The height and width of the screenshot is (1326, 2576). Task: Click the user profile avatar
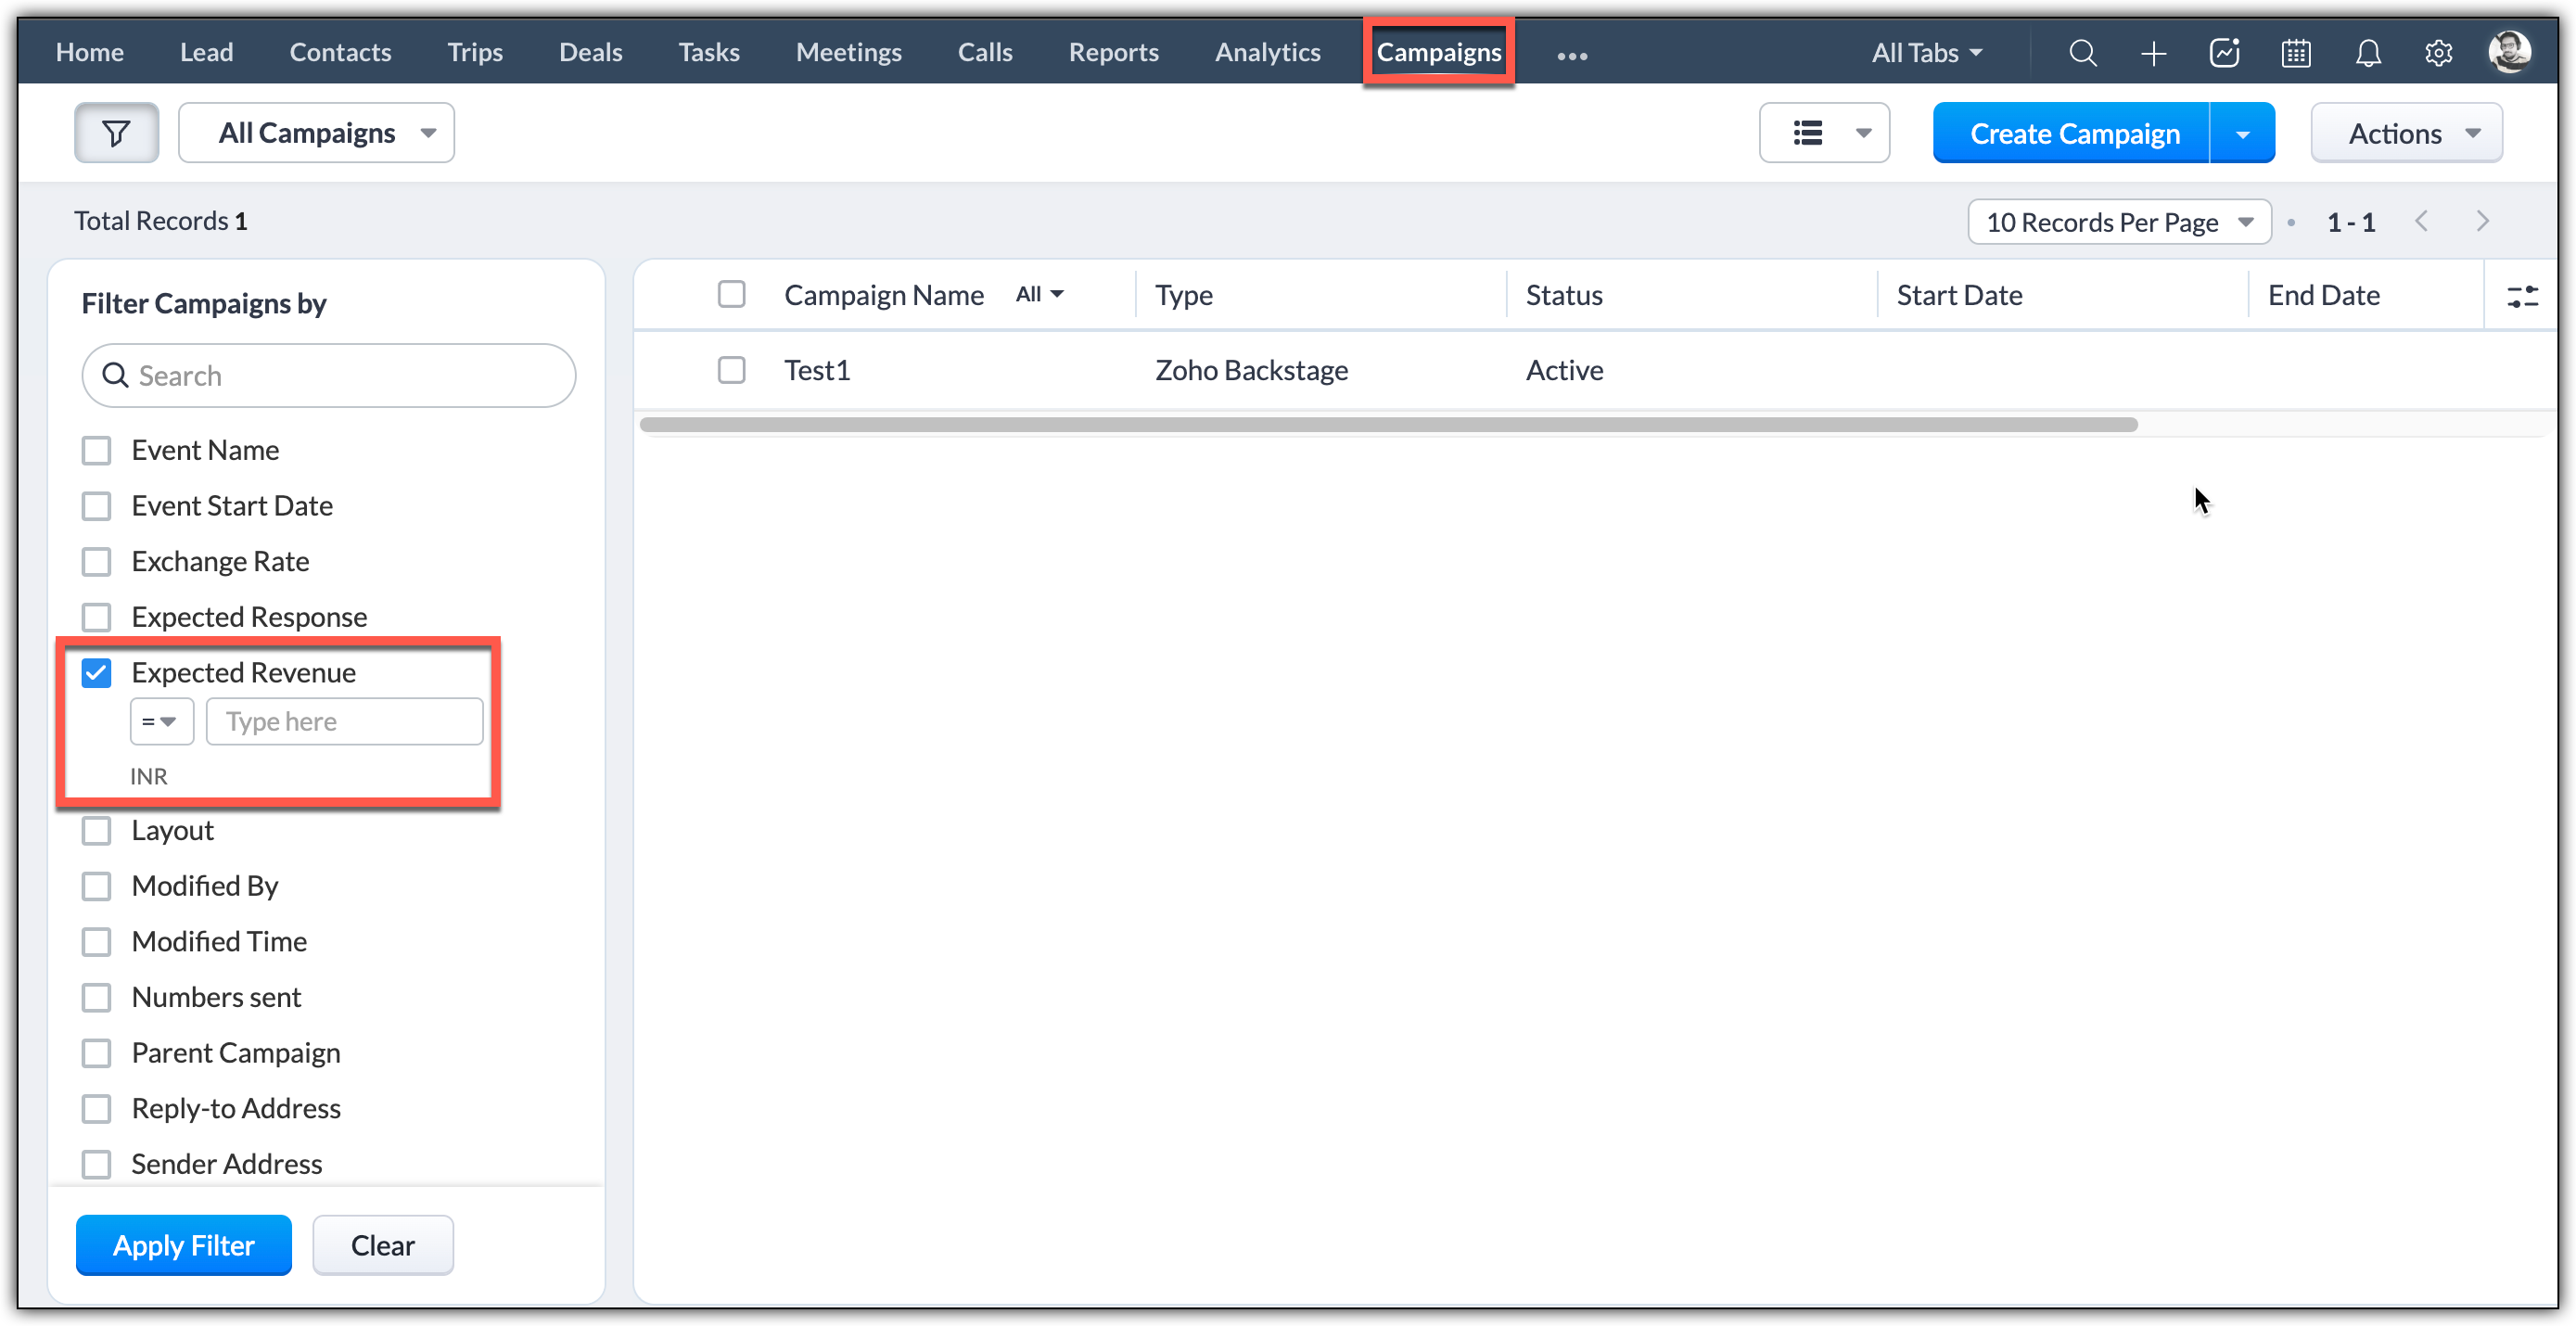[2509, 51]
